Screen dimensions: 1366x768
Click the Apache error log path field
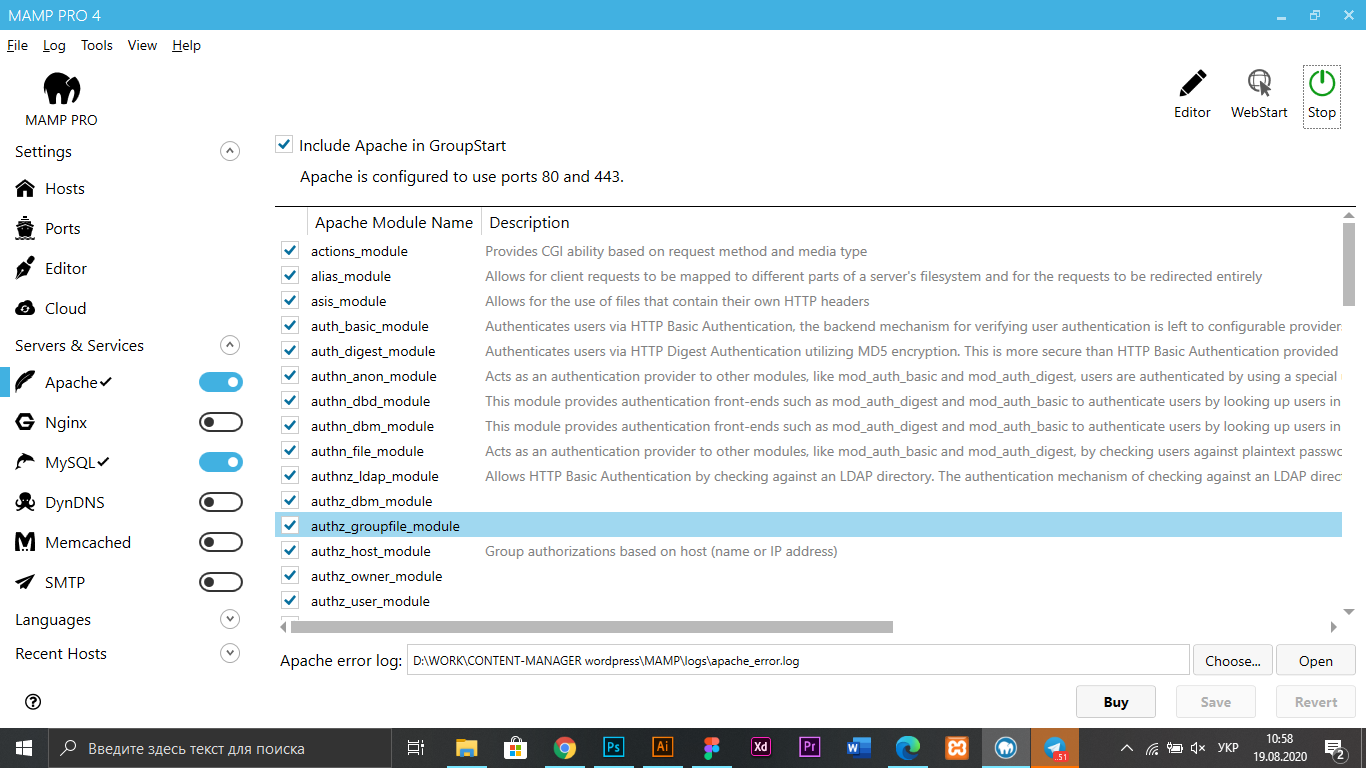coord(798,660)
